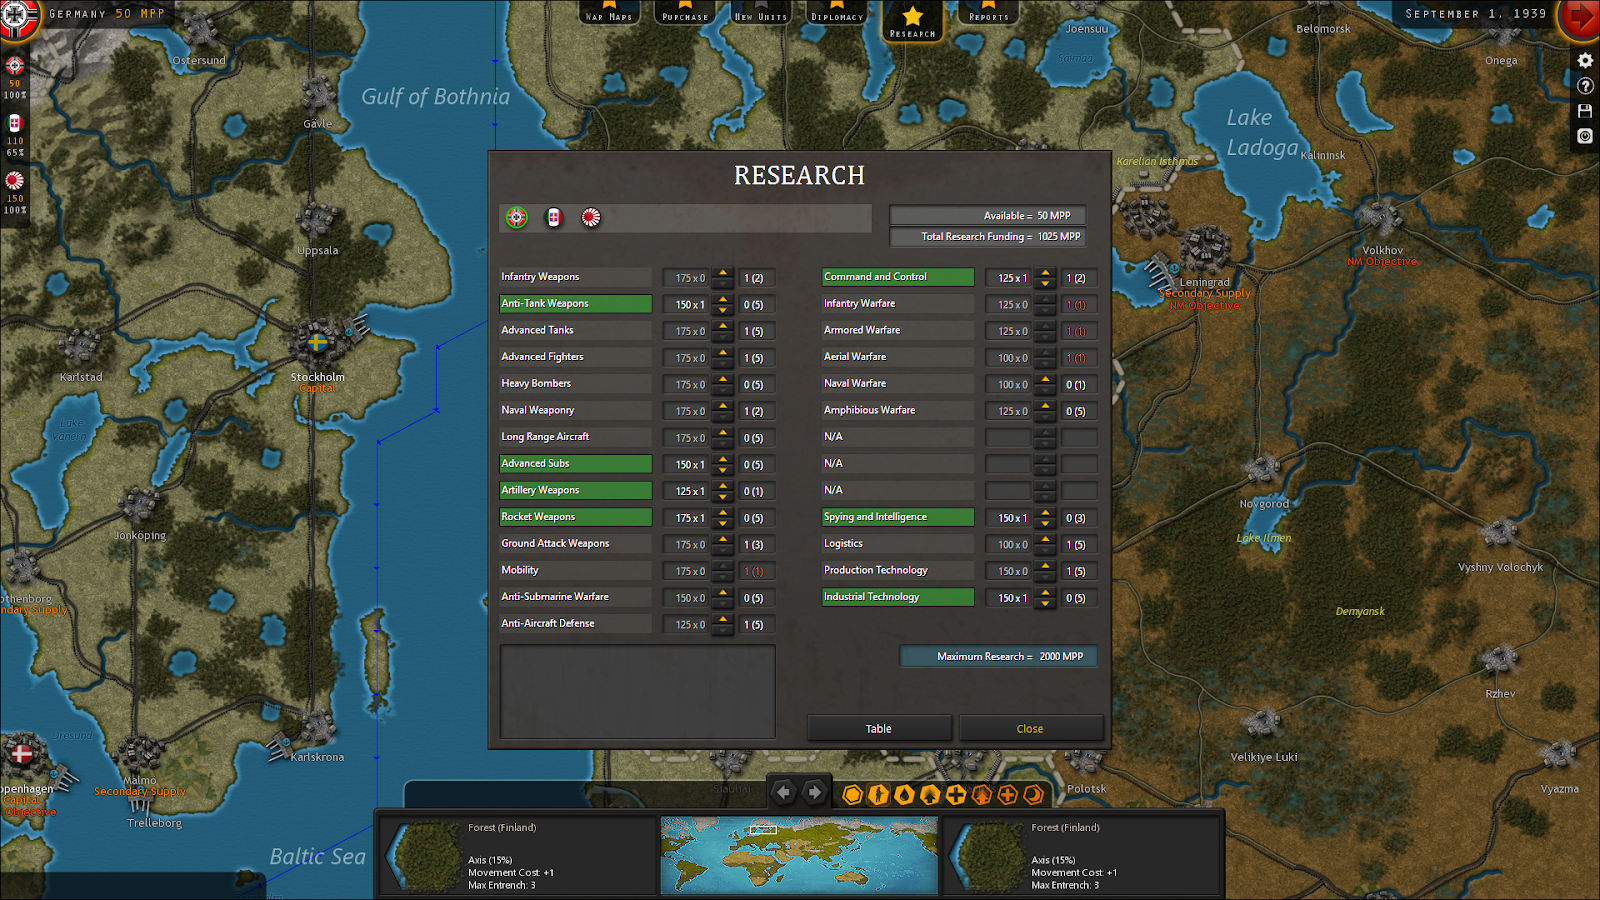Open the Purchase screen
Image resolution: width=1600 pixels, height=900 pixels.
pos(685,14)
